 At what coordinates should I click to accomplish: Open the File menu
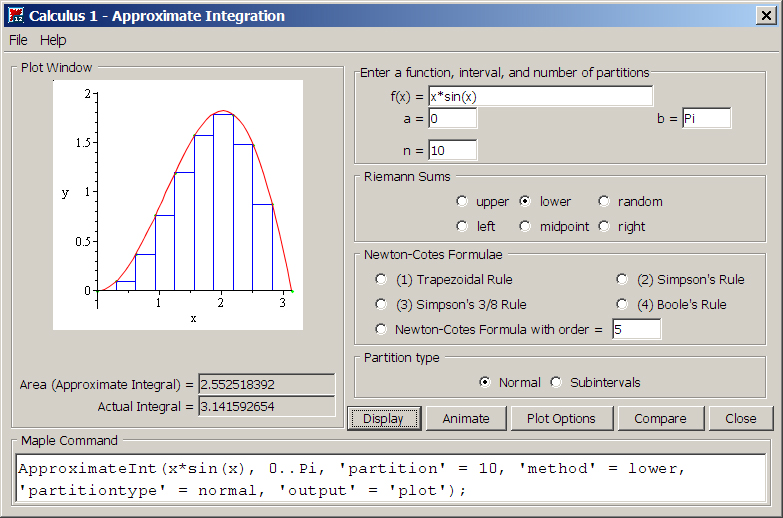pyautogui.click(x=19, y=40)
